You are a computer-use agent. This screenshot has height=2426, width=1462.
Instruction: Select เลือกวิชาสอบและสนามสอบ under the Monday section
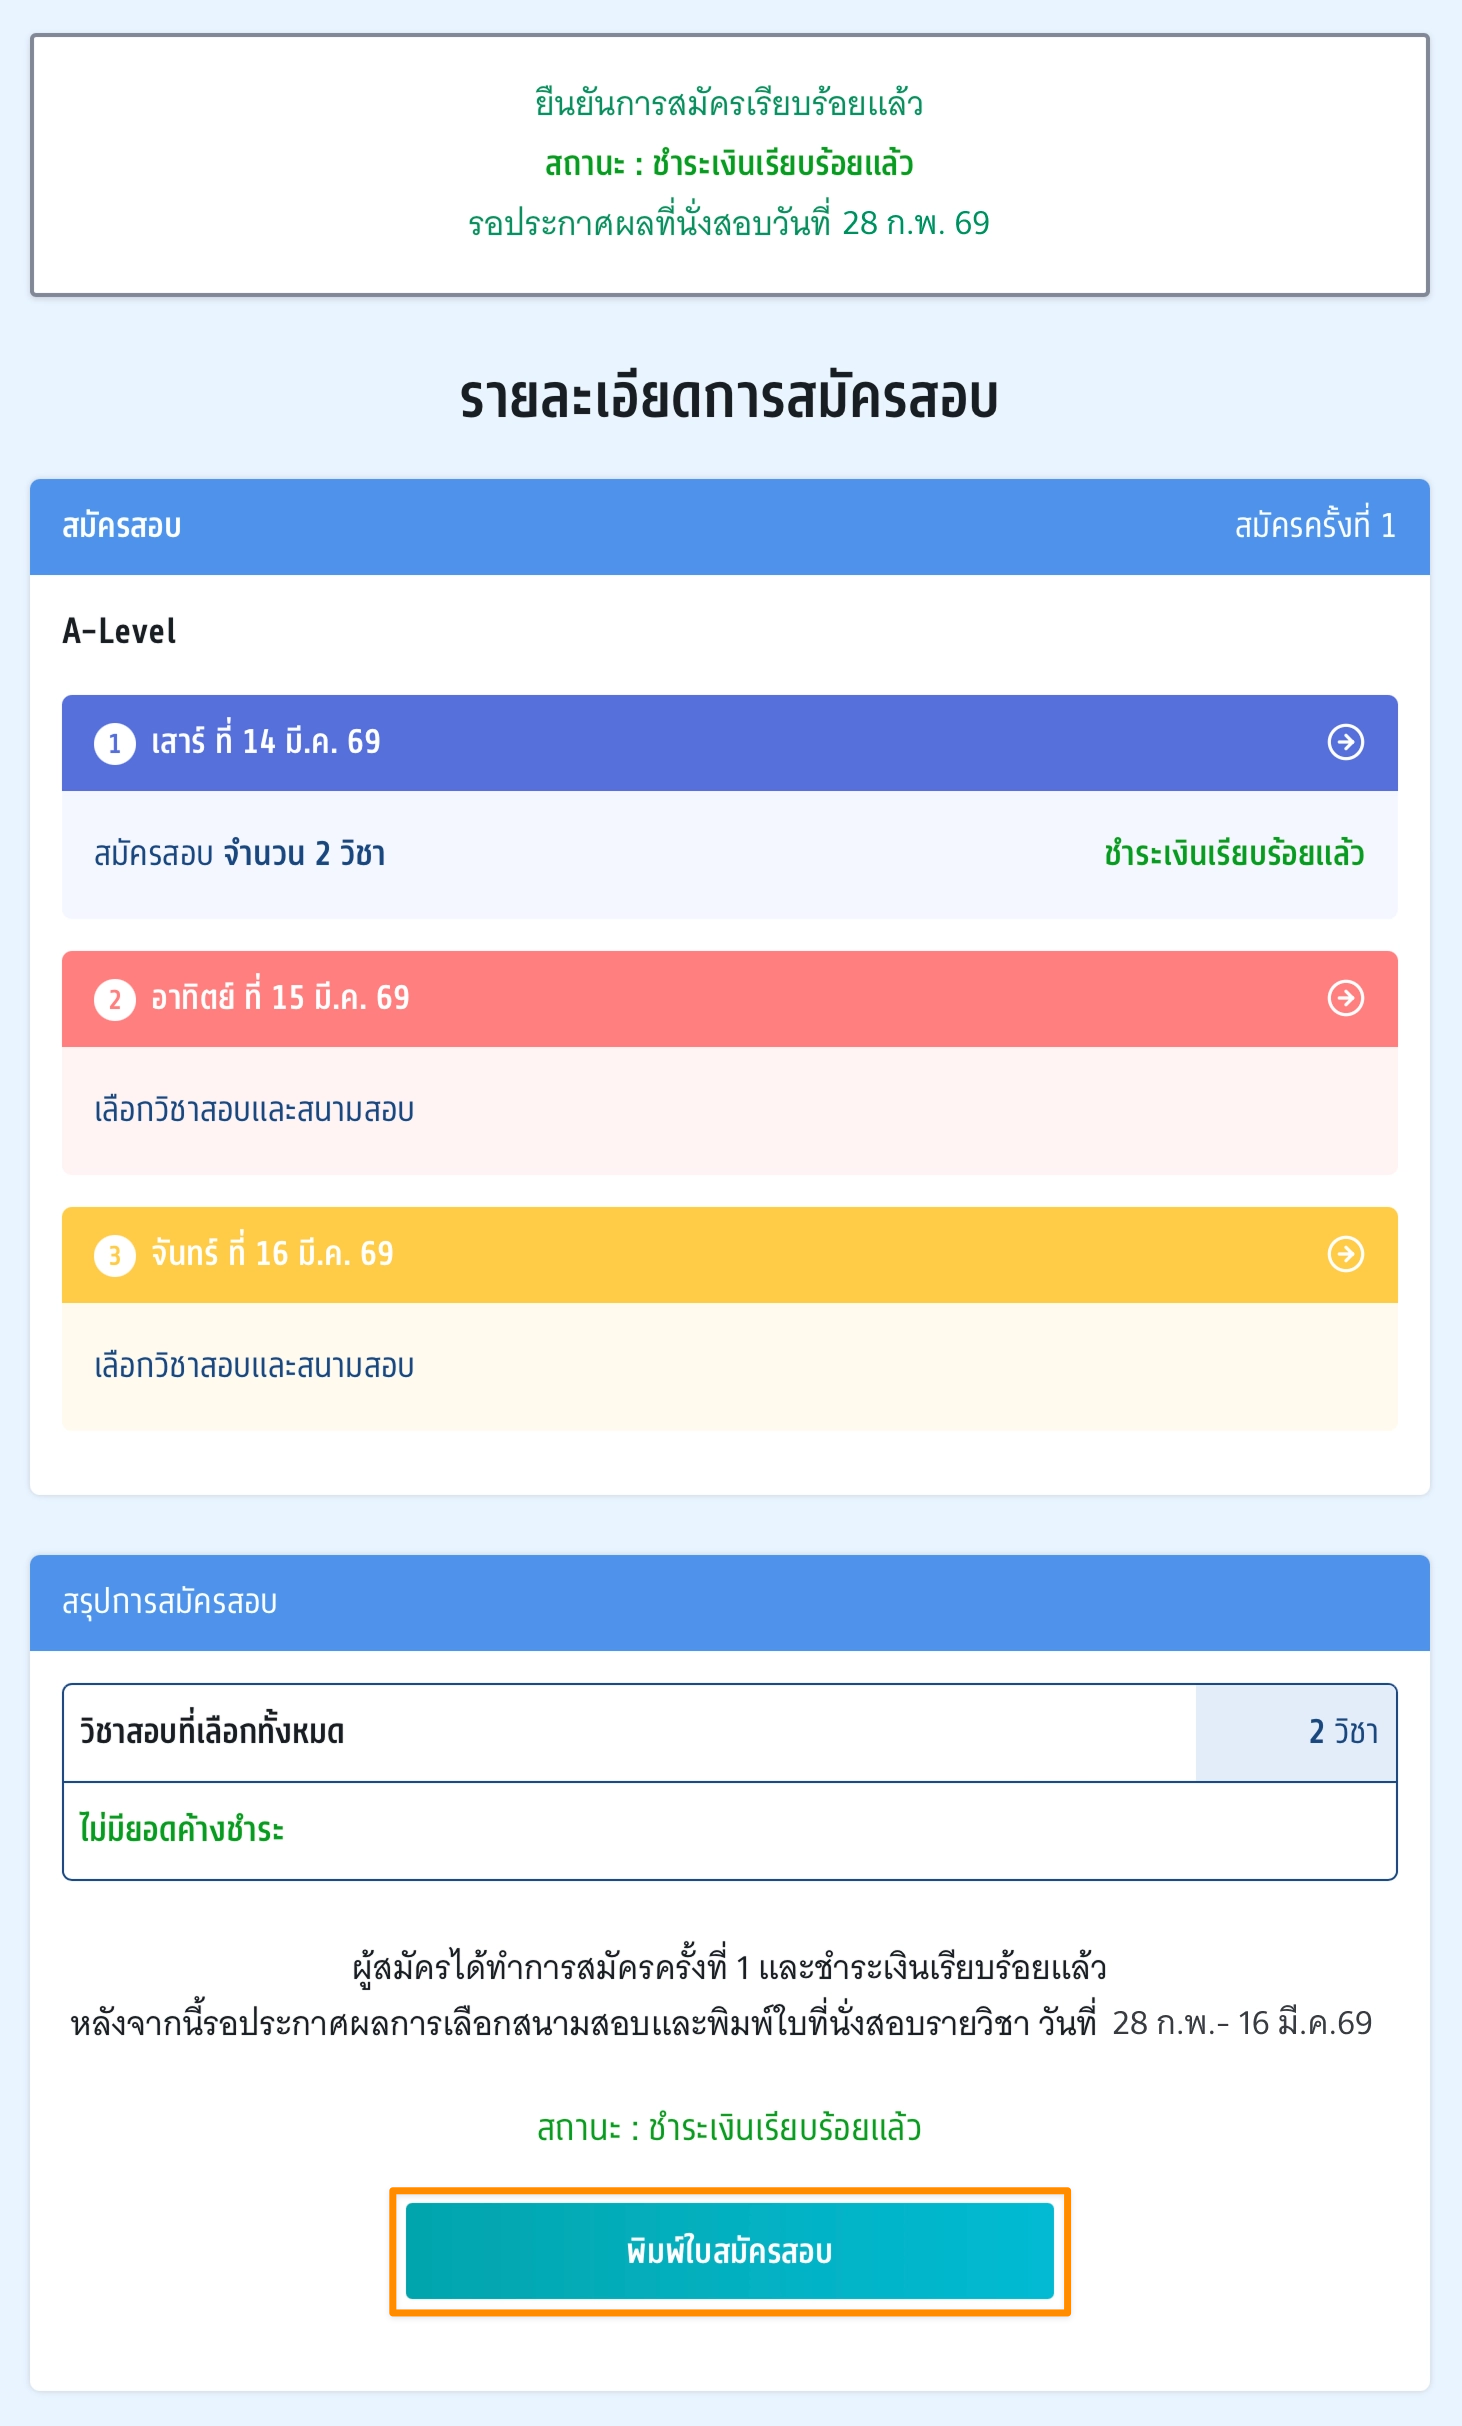coord(254,1366)
